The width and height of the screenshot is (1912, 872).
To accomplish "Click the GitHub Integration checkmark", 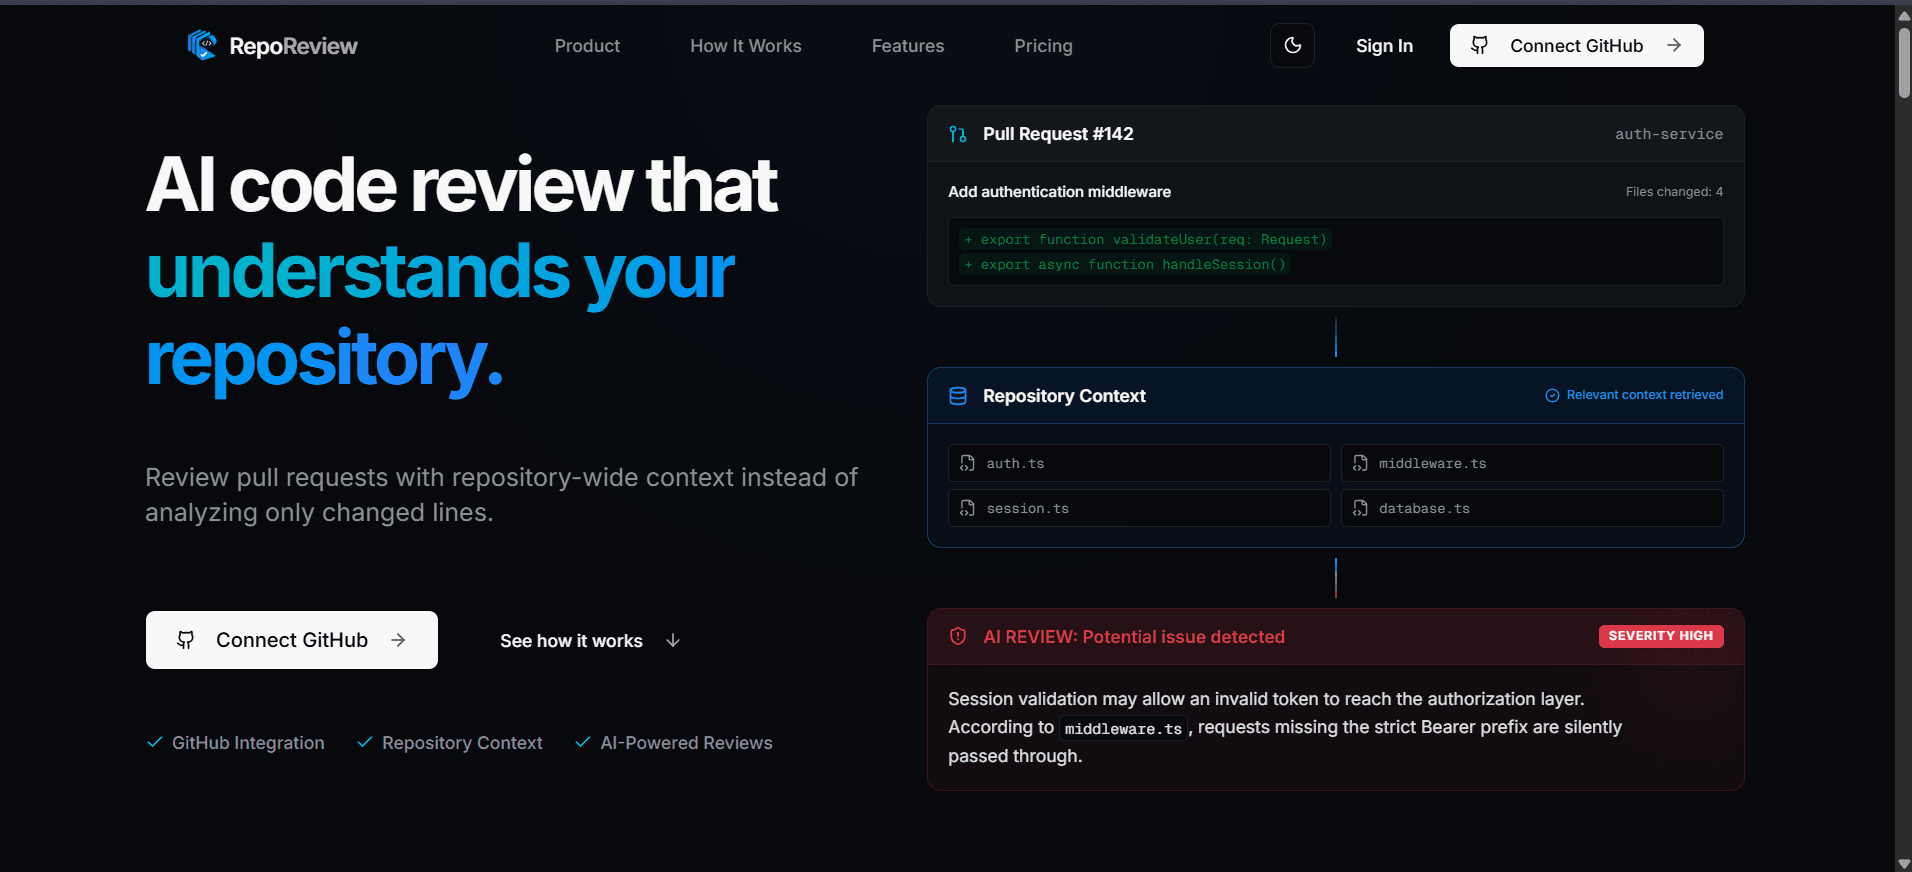I will pos(155,742).
